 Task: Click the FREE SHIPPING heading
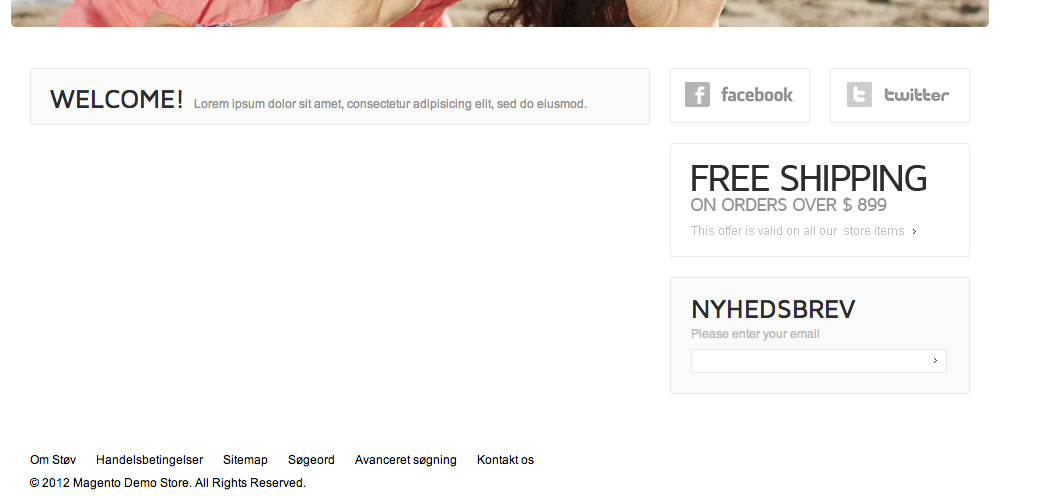coord(808,179)
